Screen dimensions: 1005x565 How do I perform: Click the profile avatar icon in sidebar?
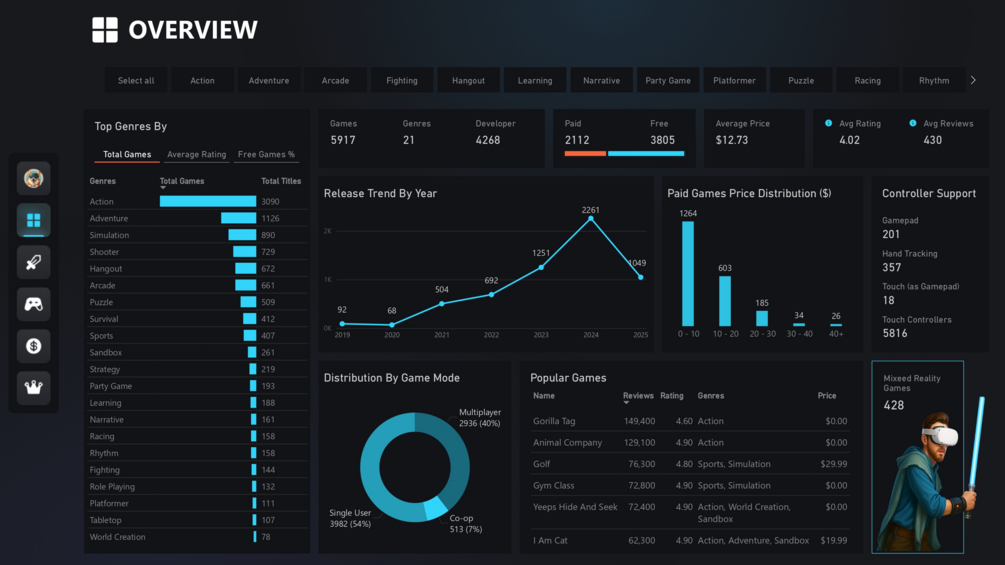[x=33, y=178]
